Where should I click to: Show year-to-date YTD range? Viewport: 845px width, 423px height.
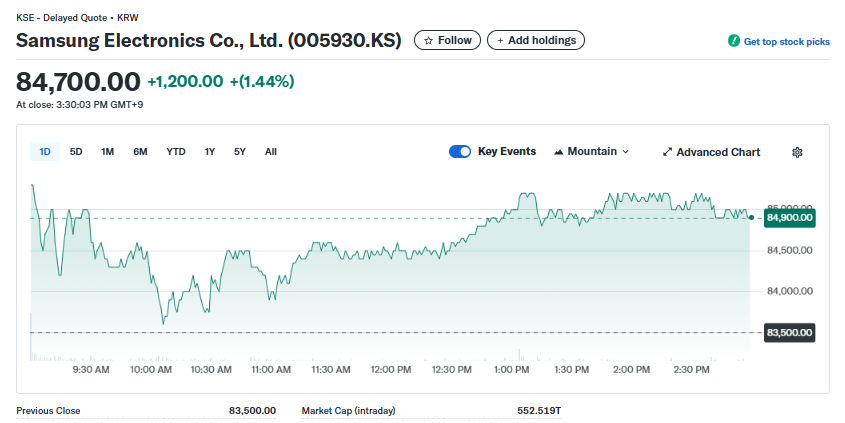coord(176,152)
